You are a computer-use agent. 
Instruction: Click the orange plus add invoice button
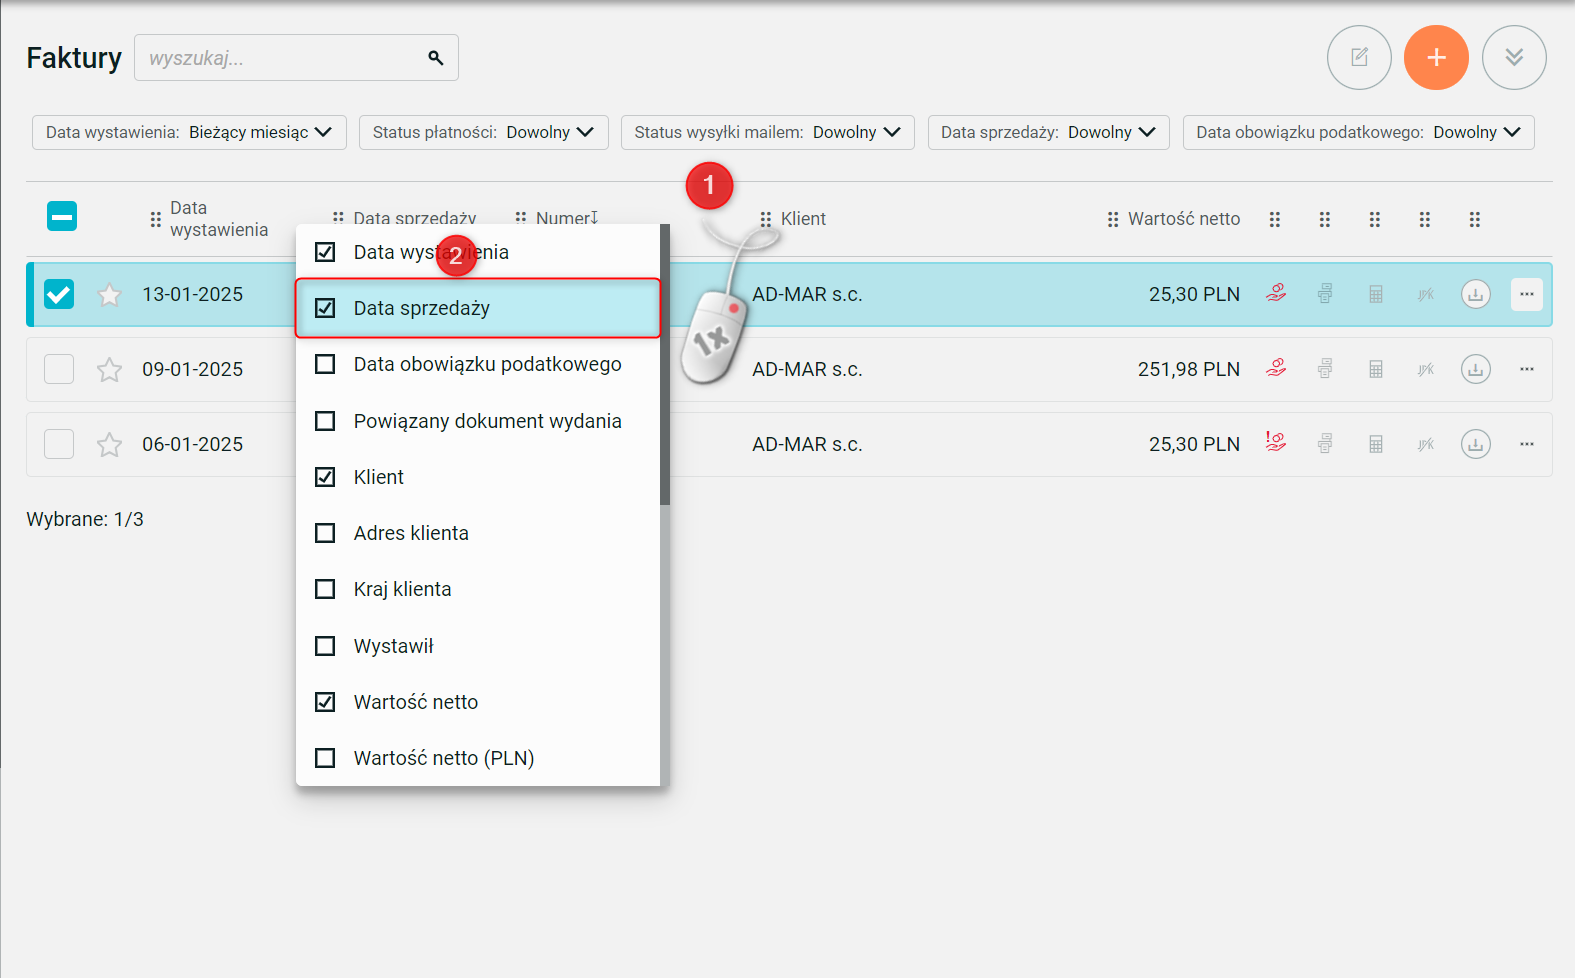[1436, 58]
